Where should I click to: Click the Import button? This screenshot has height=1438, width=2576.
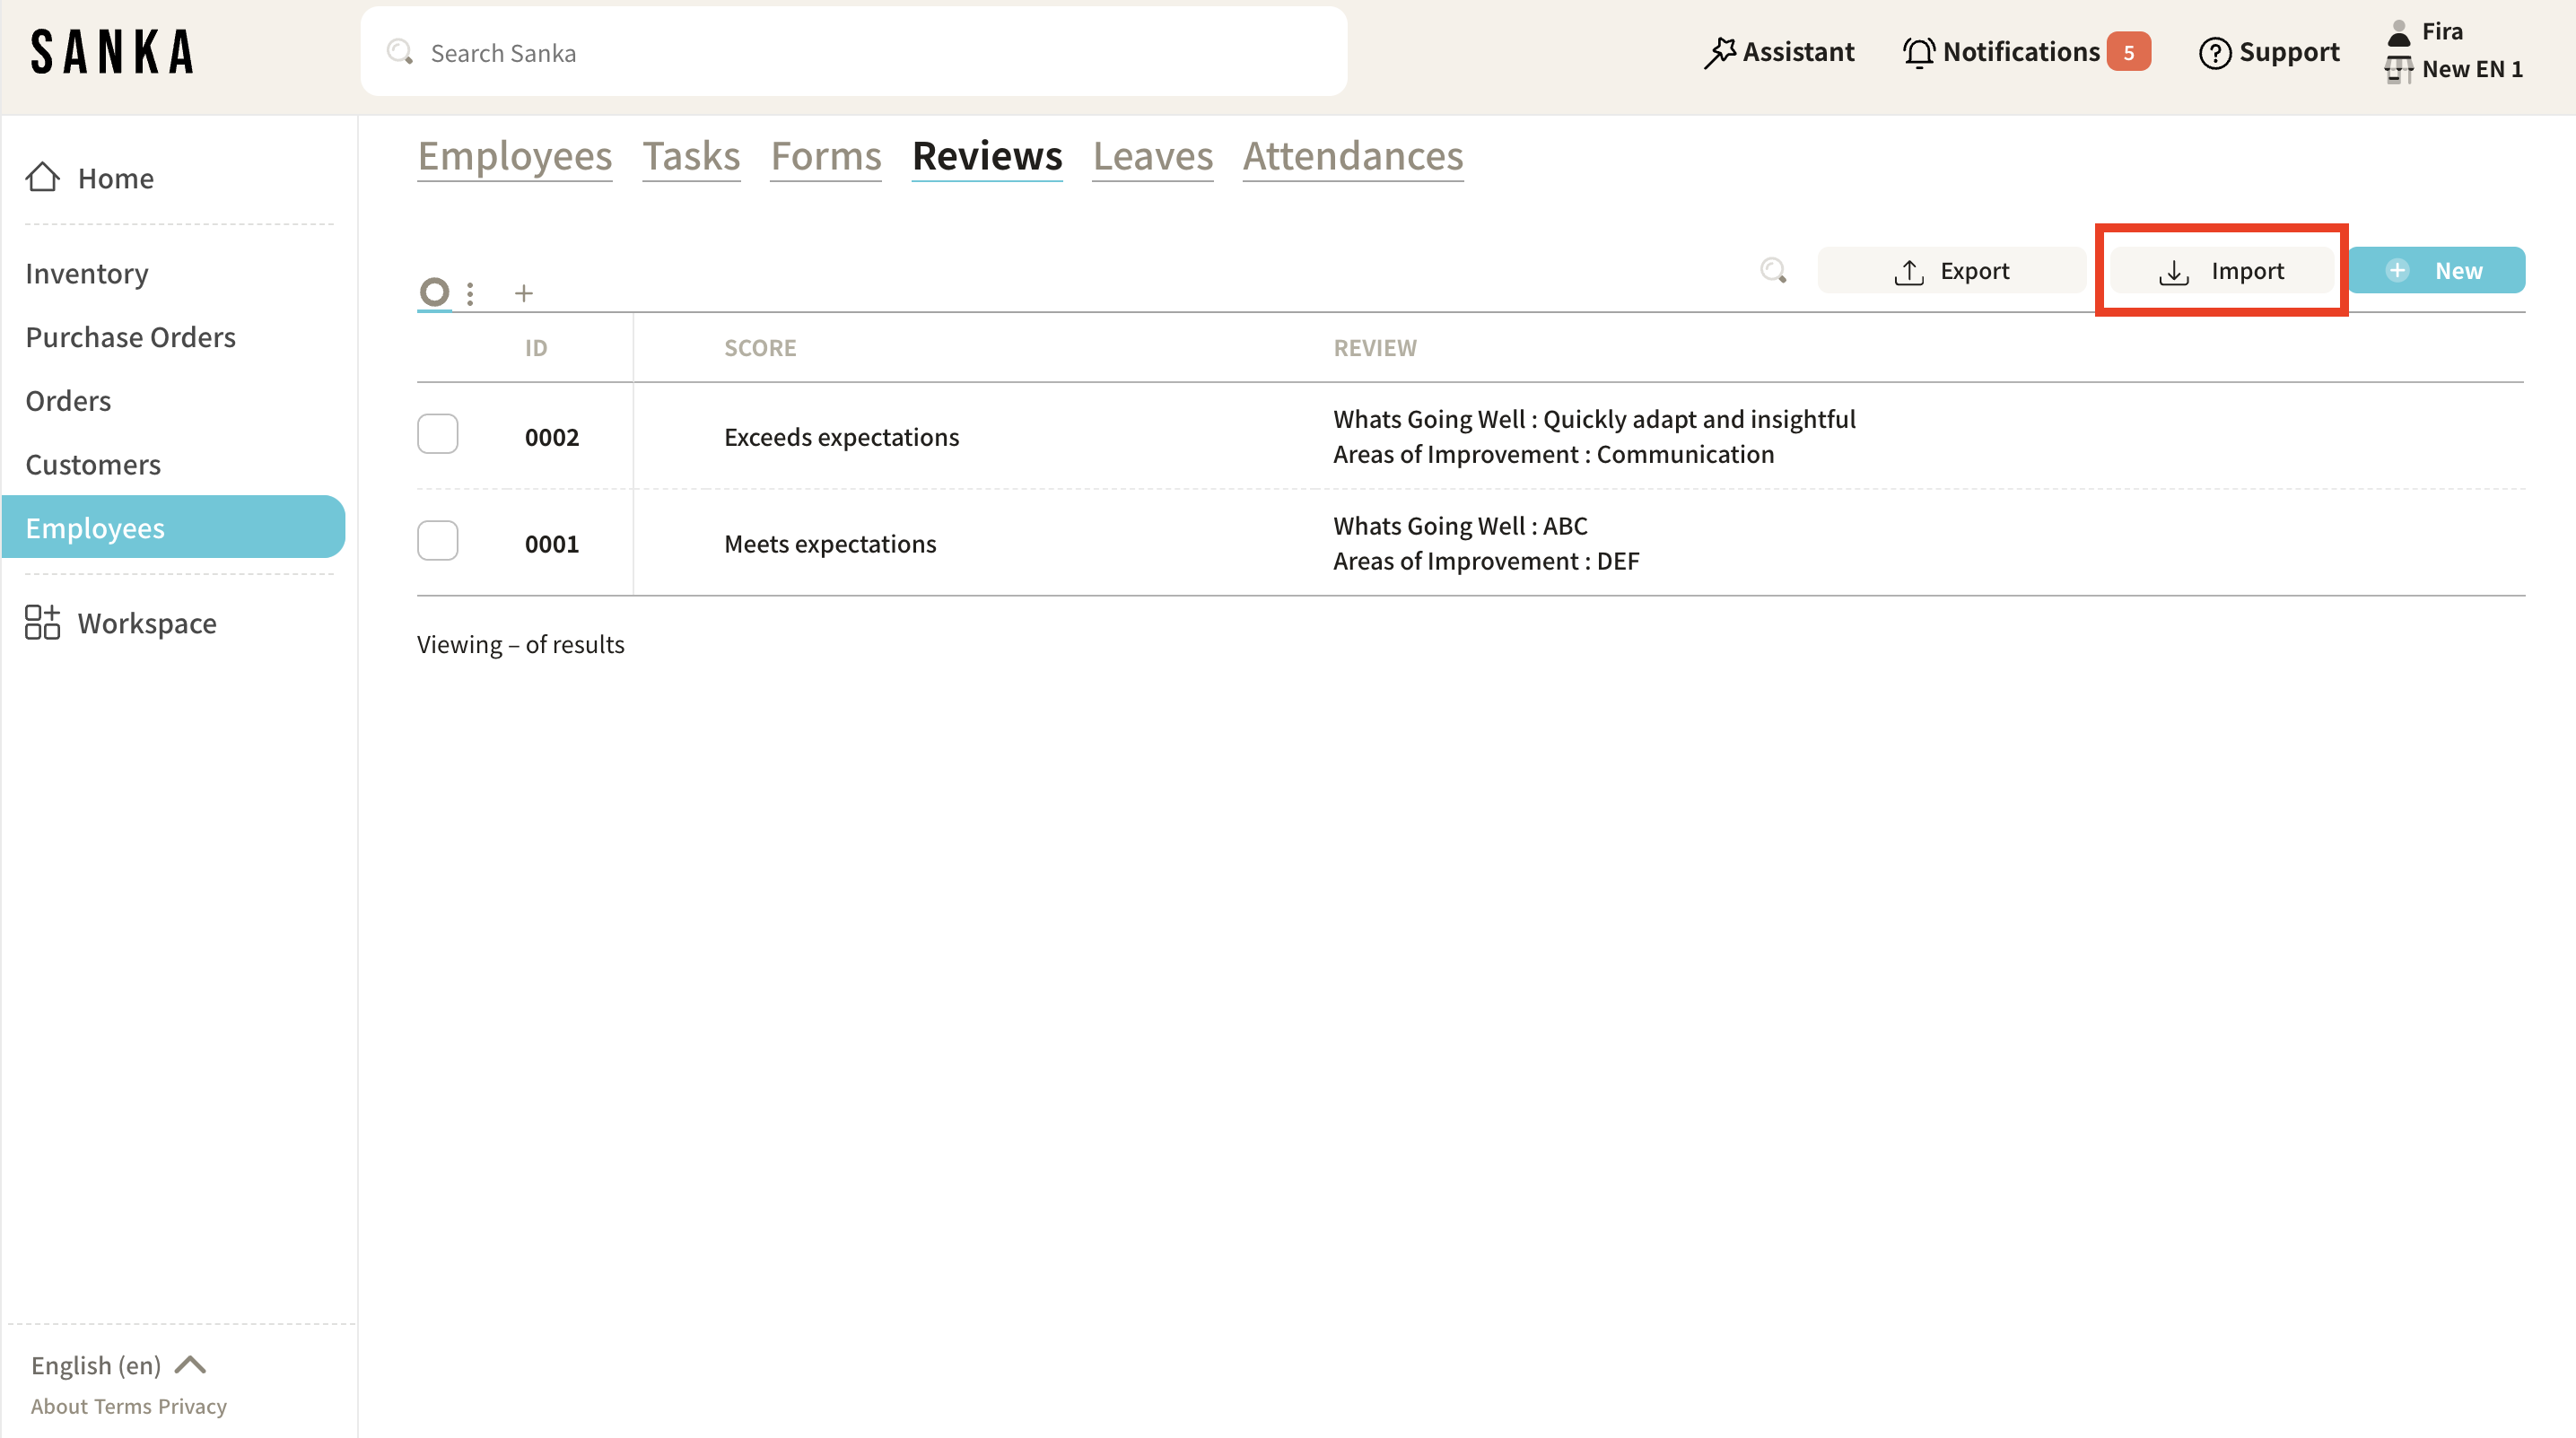(2221, 271)
